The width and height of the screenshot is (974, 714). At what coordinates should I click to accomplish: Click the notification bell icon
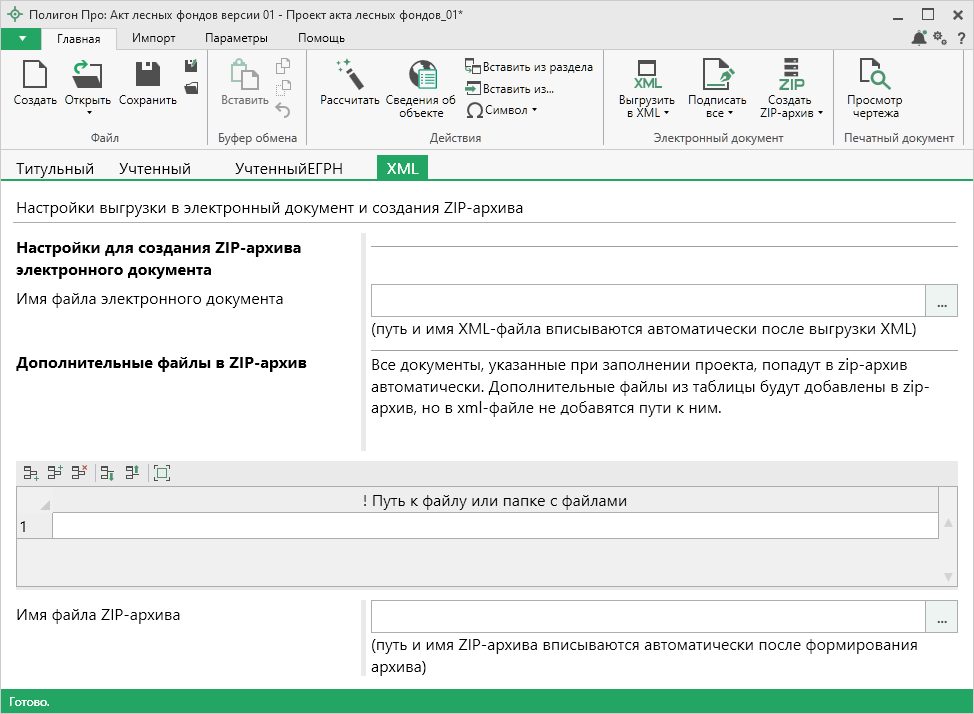[x=919, y=38]
